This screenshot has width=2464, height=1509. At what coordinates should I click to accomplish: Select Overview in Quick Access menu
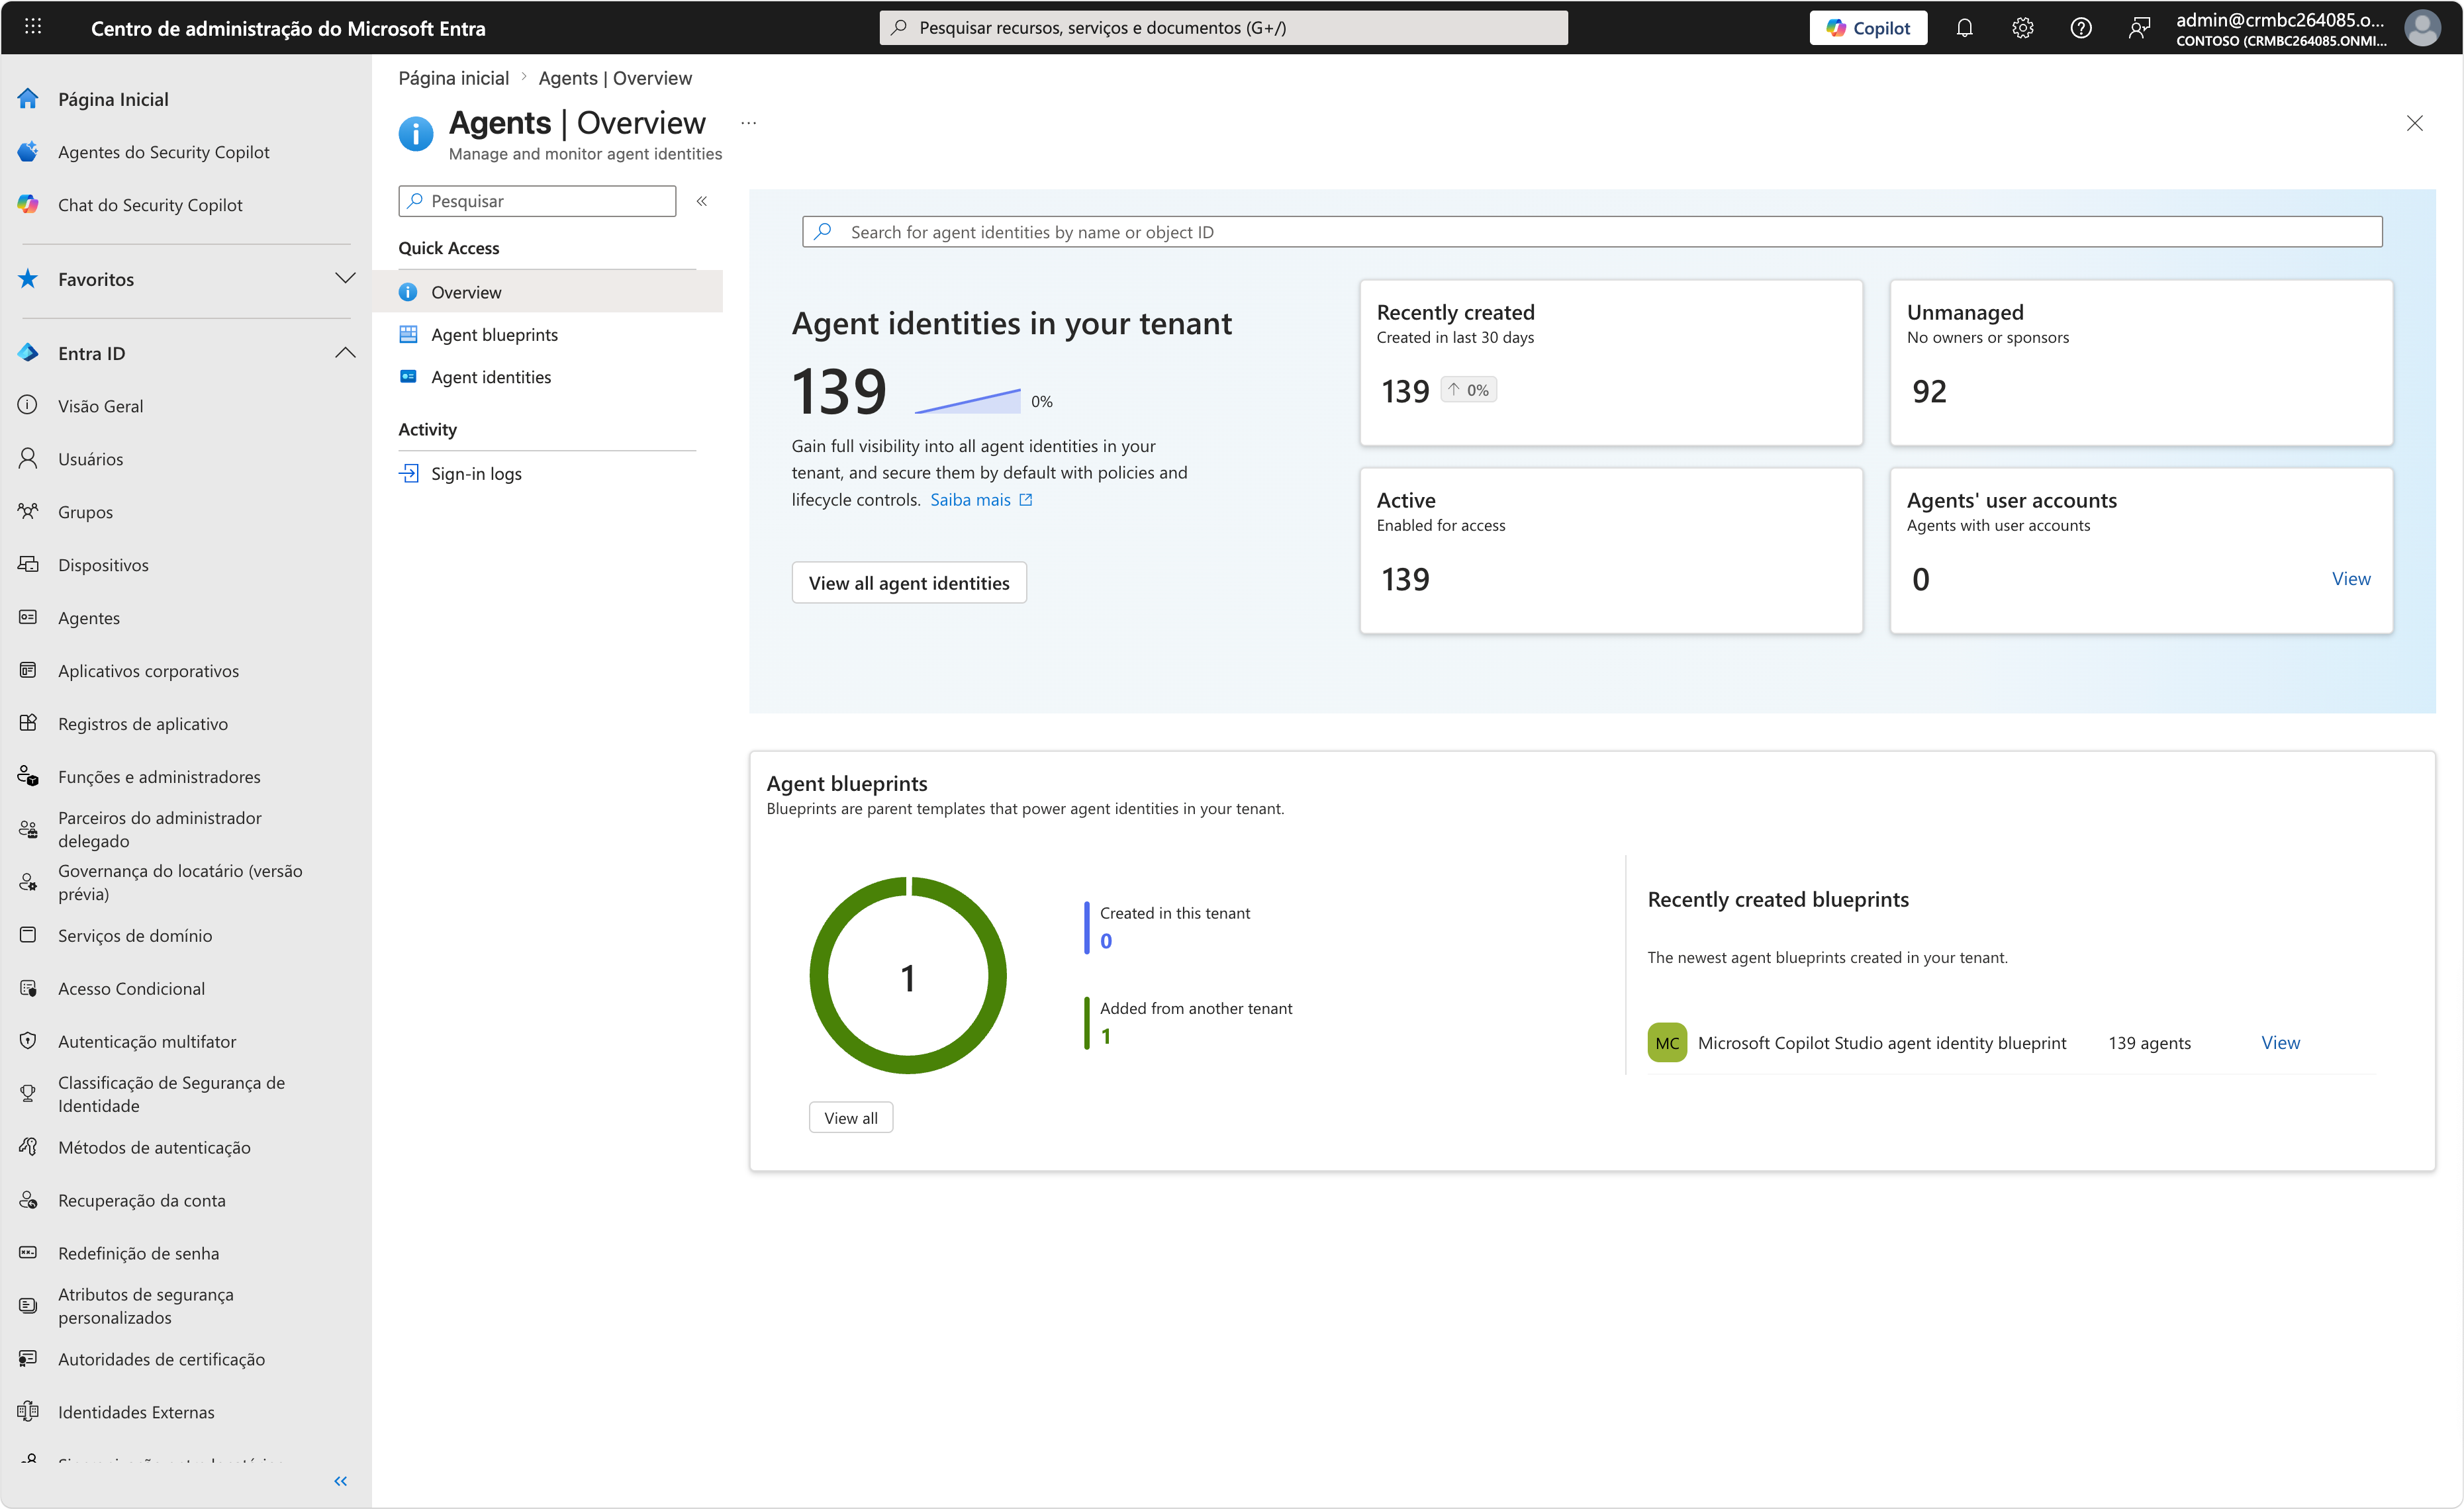pos(547,292)
